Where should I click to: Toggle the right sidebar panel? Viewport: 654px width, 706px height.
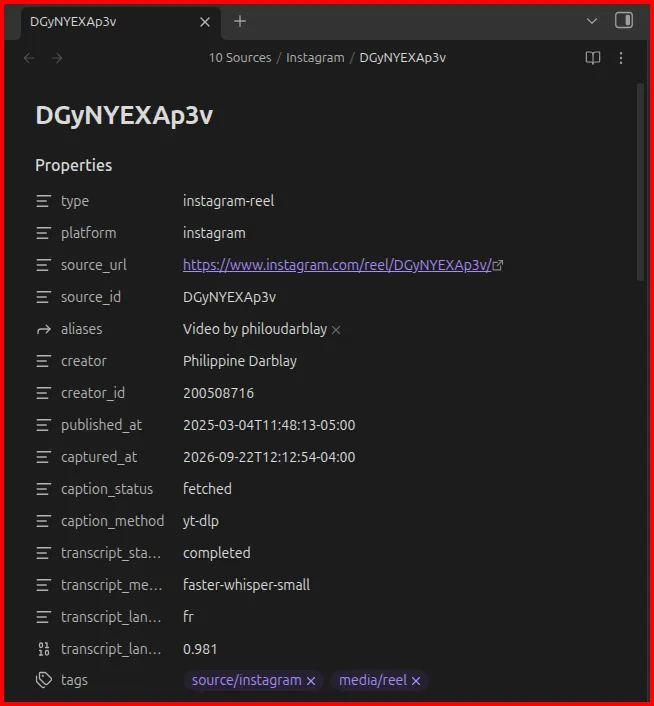tap(624, 20)
